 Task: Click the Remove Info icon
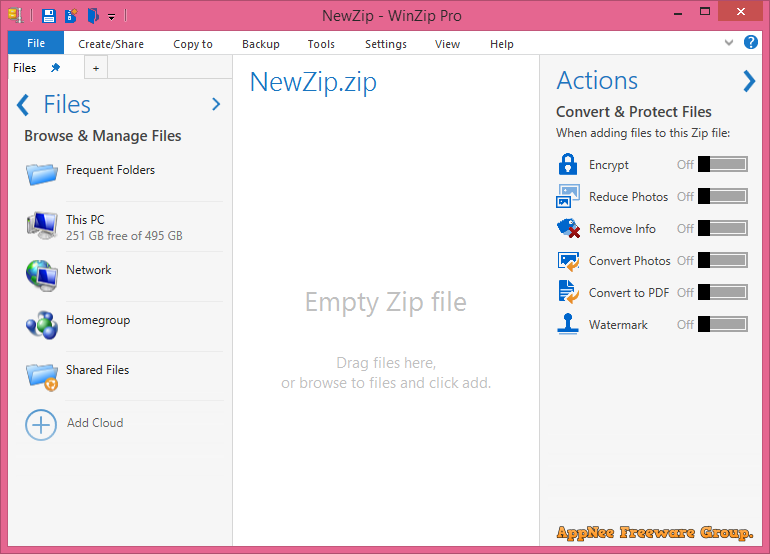pyautogui.click(x=568, y=228)
